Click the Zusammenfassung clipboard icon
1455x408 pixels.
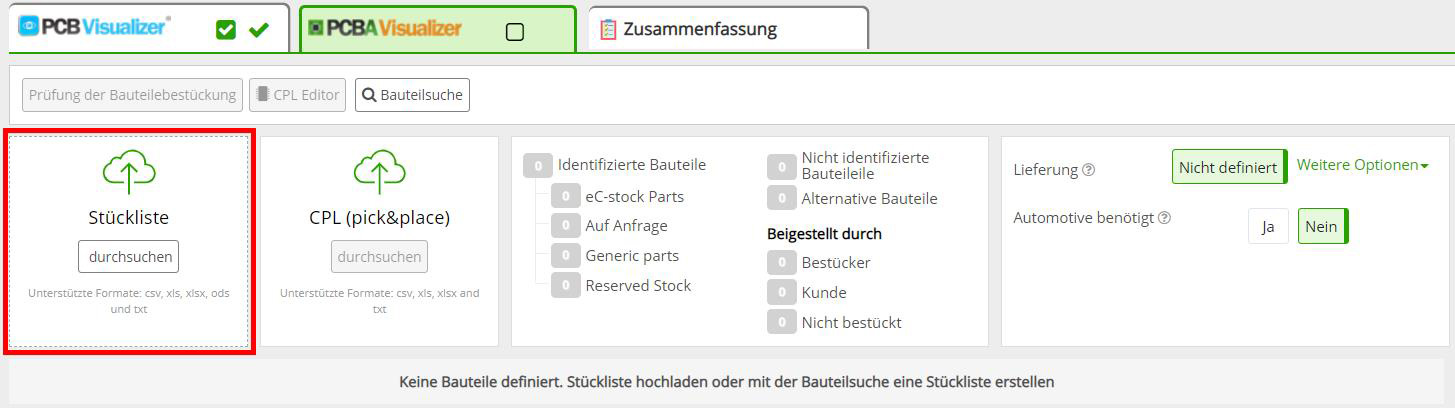click(608, 29)
